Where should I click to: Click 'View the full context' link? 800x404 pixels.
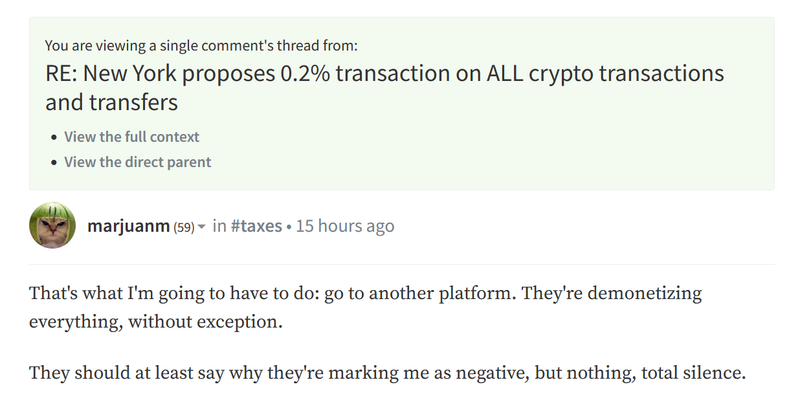pos(132,136)
